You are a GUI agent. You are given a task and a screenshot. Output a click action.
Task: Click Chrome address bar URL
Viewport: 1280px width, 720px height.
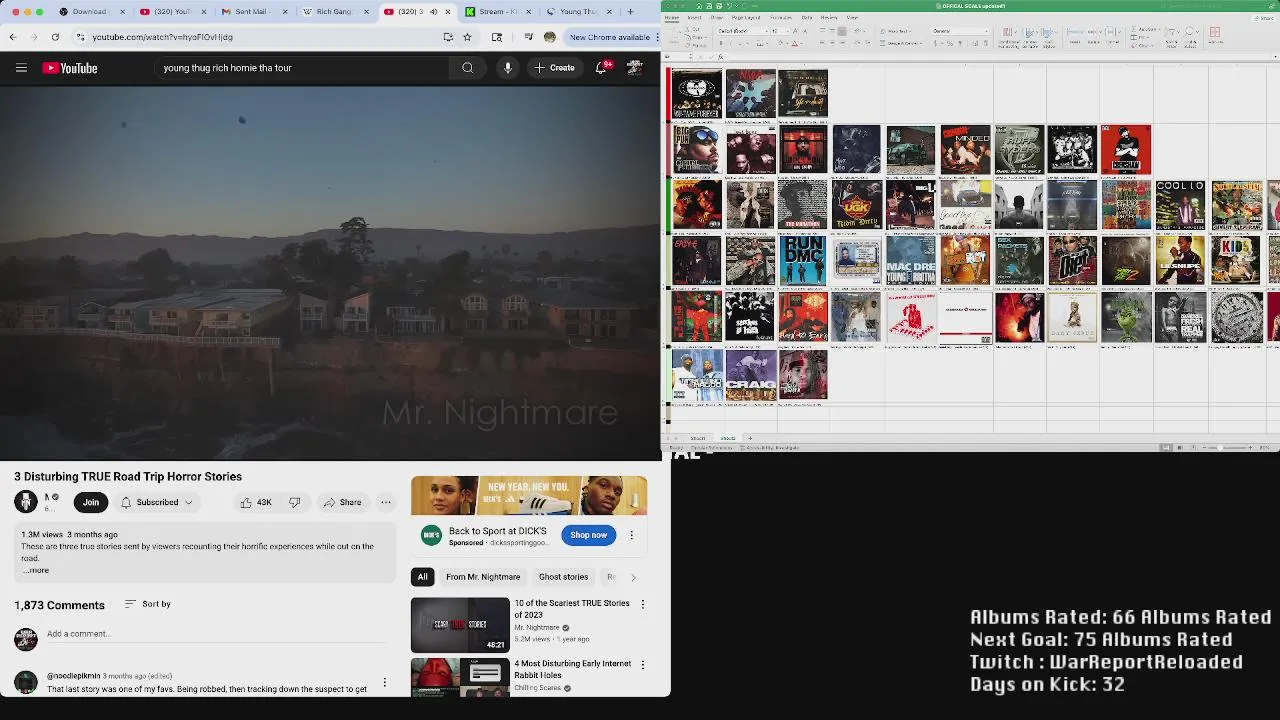[x=163, y=37]
